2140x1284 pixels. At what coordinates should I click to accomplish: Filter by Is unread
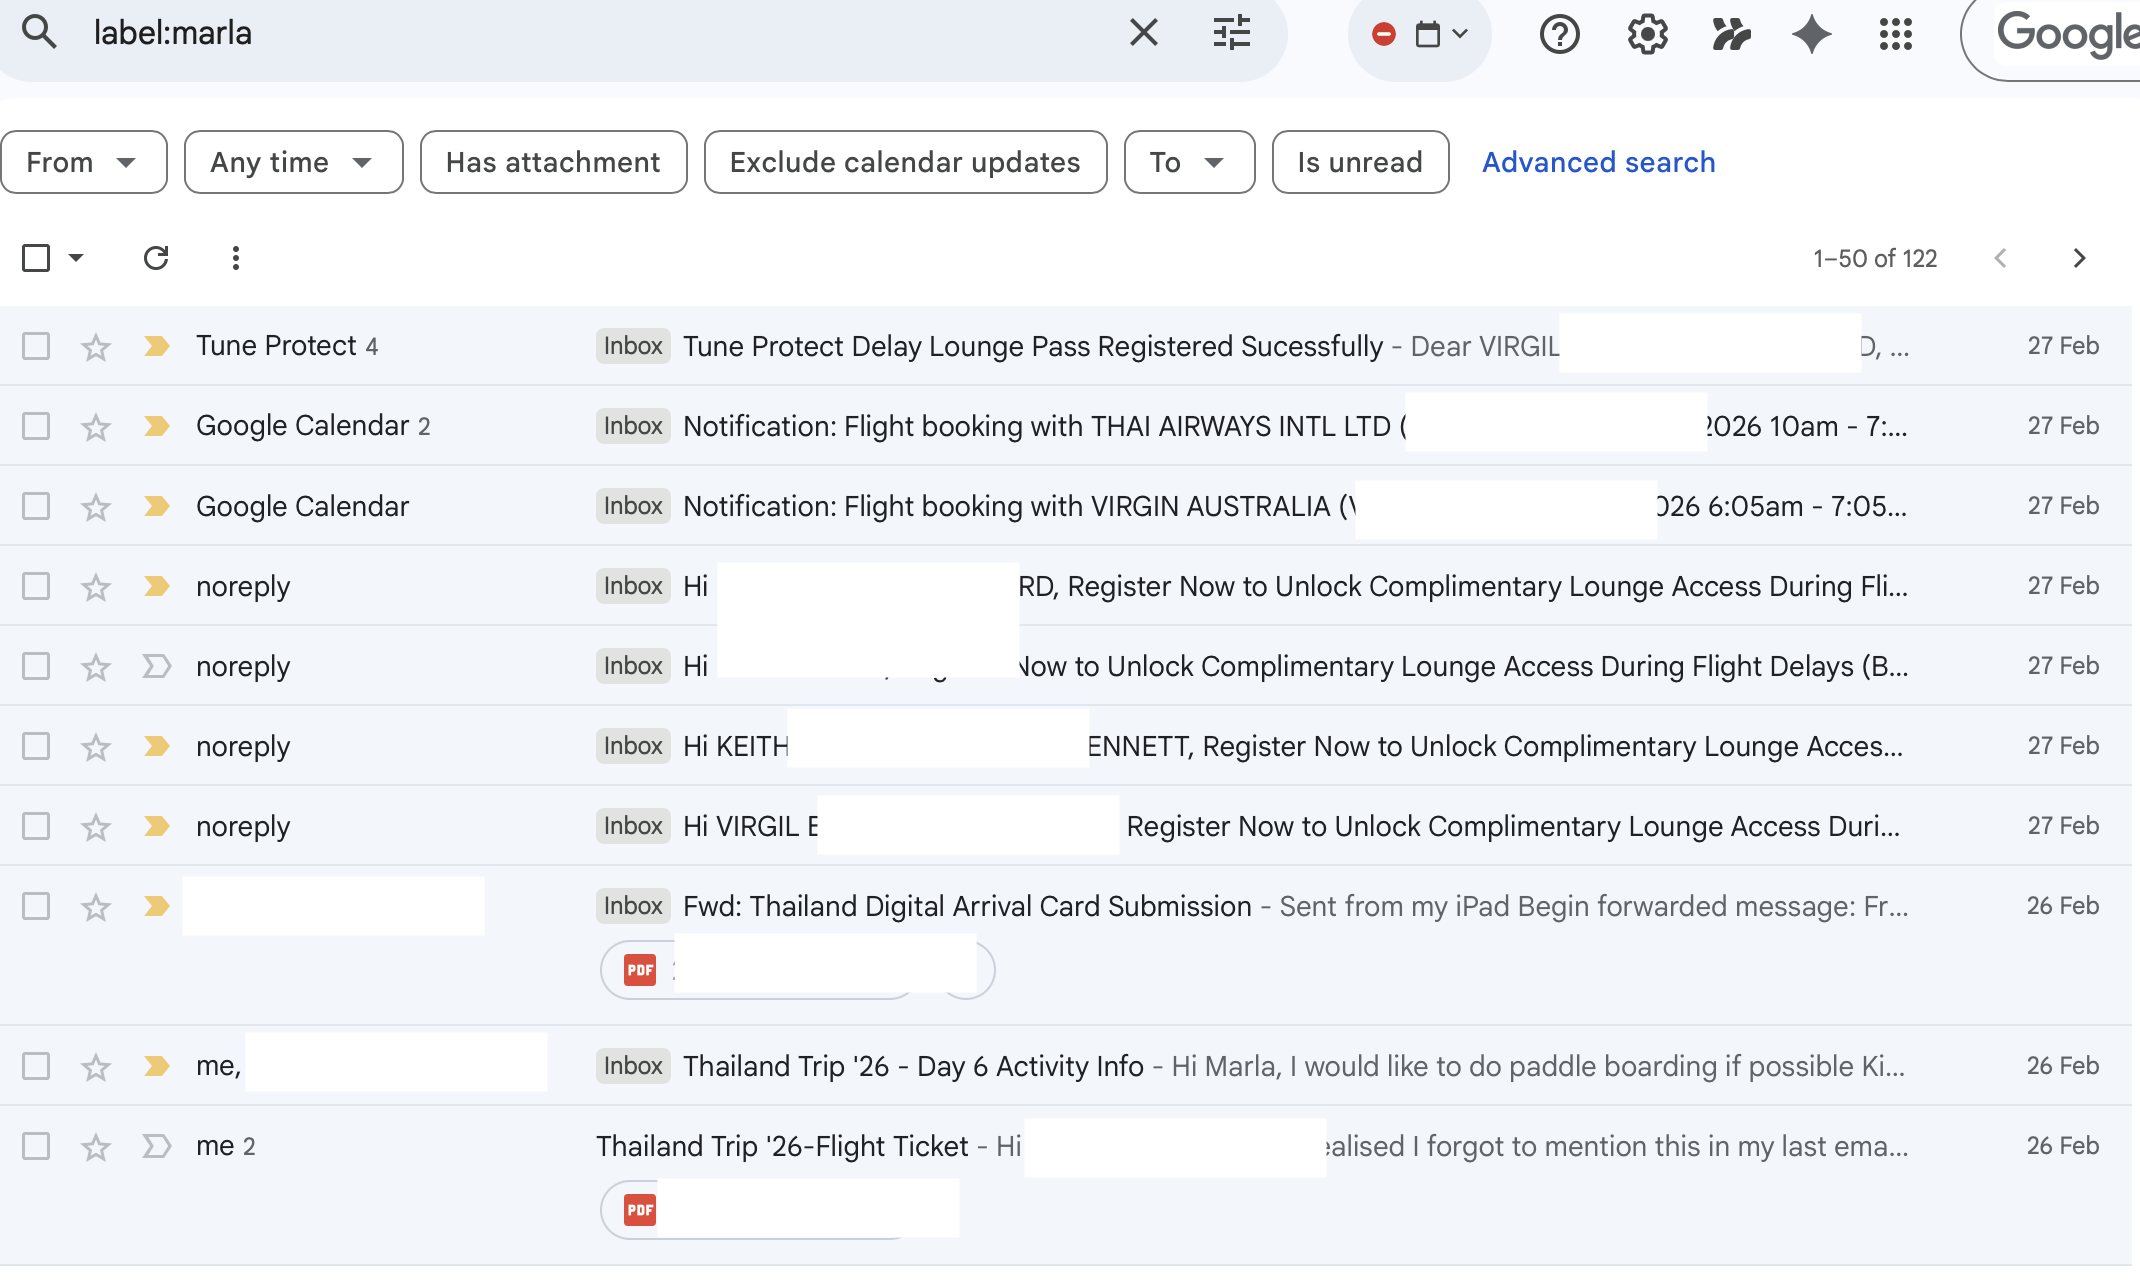pos(1361,162)
